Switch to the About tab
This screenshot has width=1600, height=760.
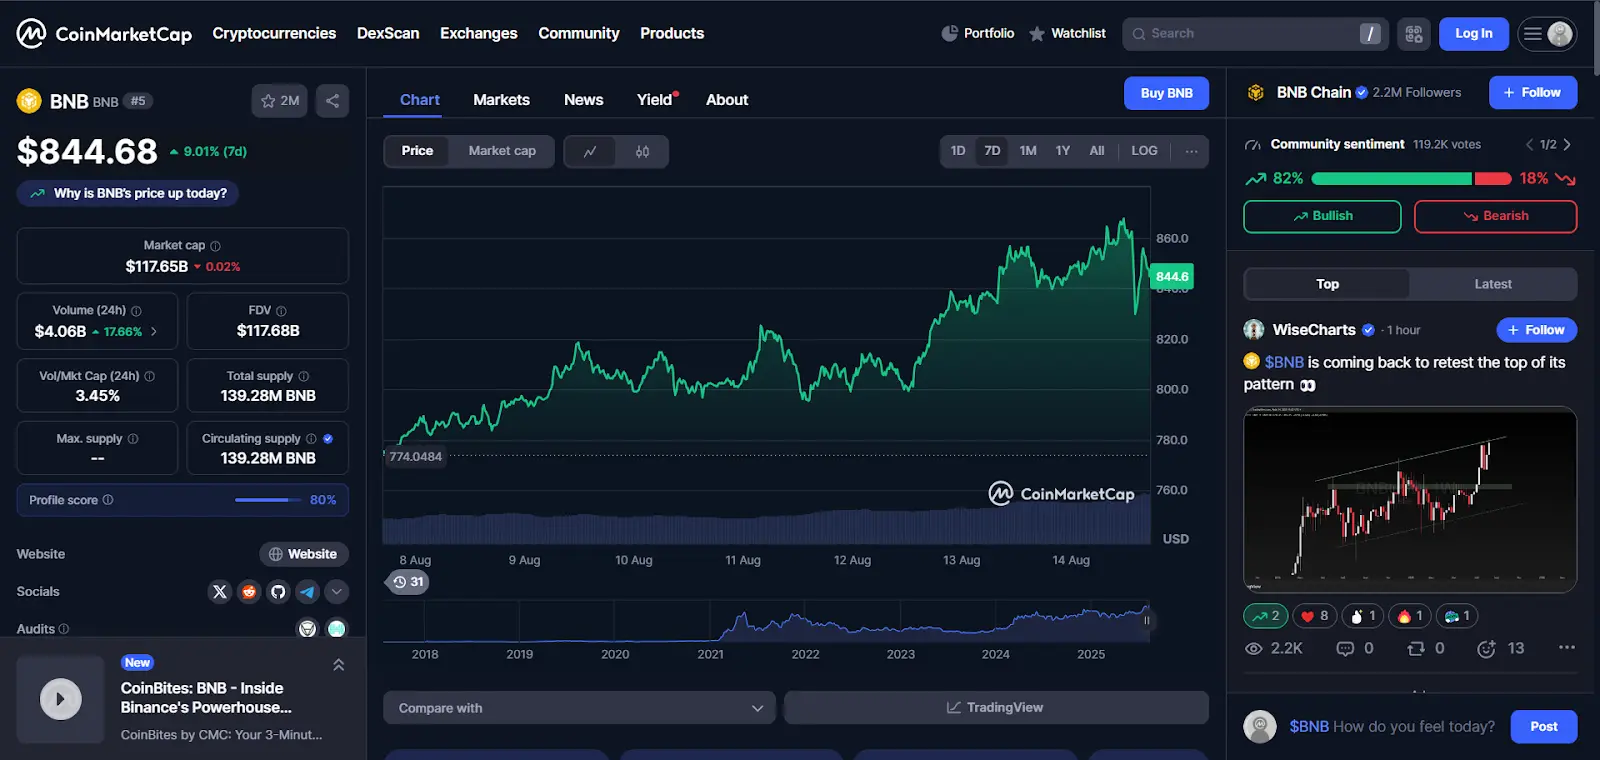727,100
